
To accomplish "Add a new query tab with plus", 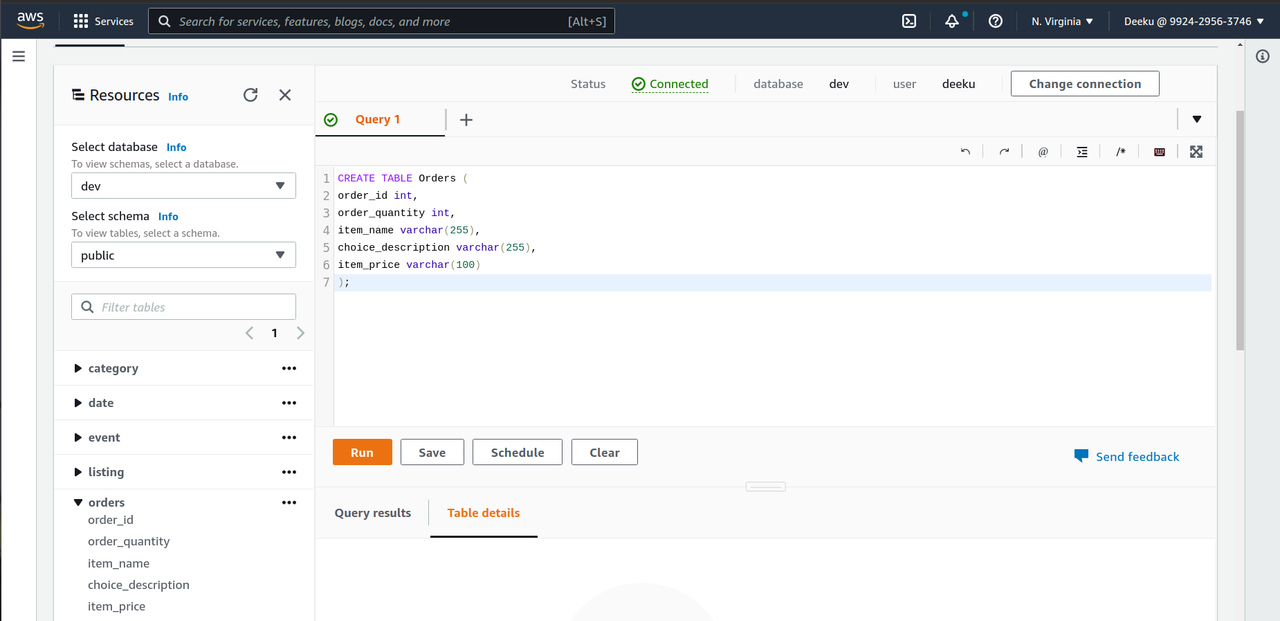I will (466, 120).
